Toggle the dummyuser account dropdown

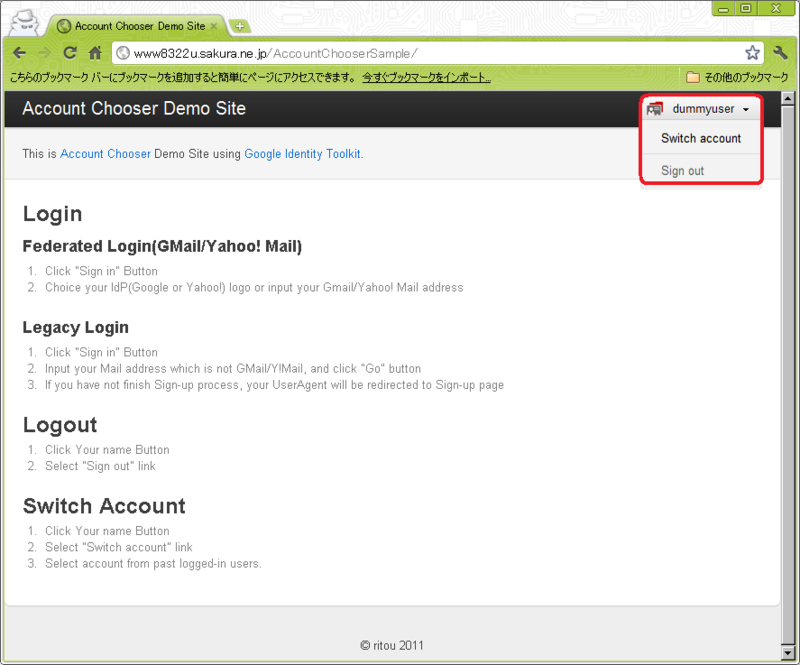[x=702, y=109]
